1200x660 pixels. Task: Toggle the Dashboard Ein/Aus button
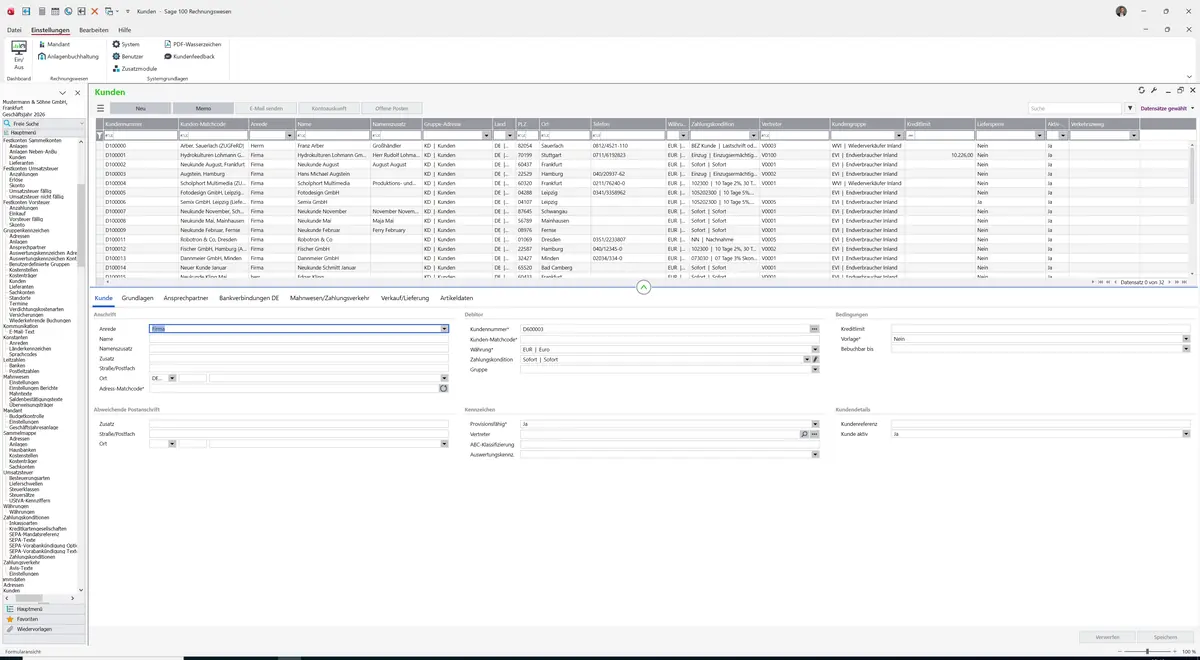(x=19, y=54)
